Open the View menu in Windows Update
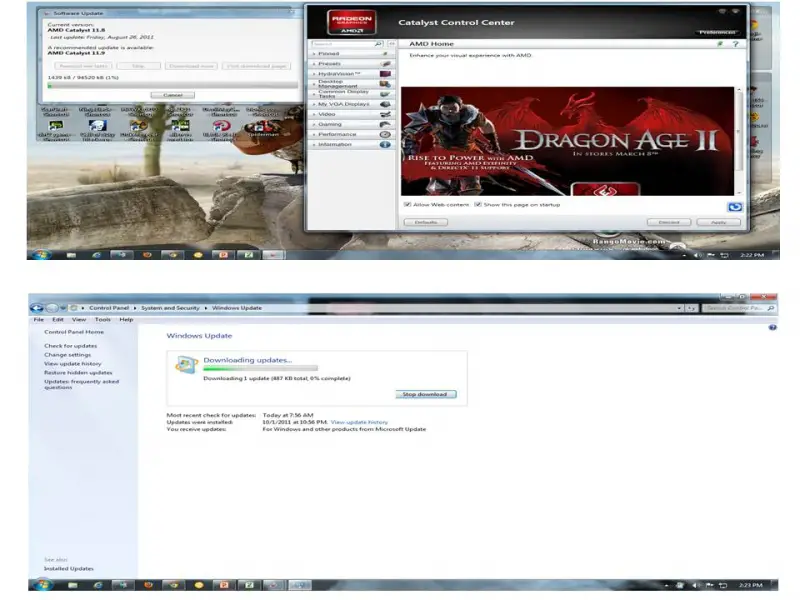 coord(79,319)
